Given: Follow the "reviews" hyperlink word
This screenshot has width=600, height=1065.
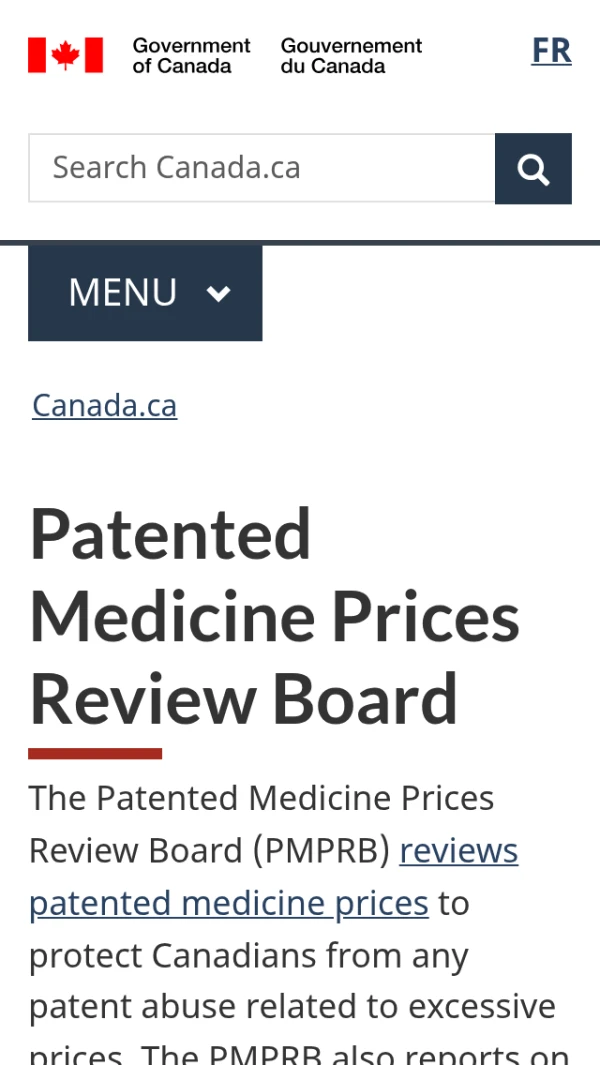Looking at the screenshot, I should coord(459,851).
